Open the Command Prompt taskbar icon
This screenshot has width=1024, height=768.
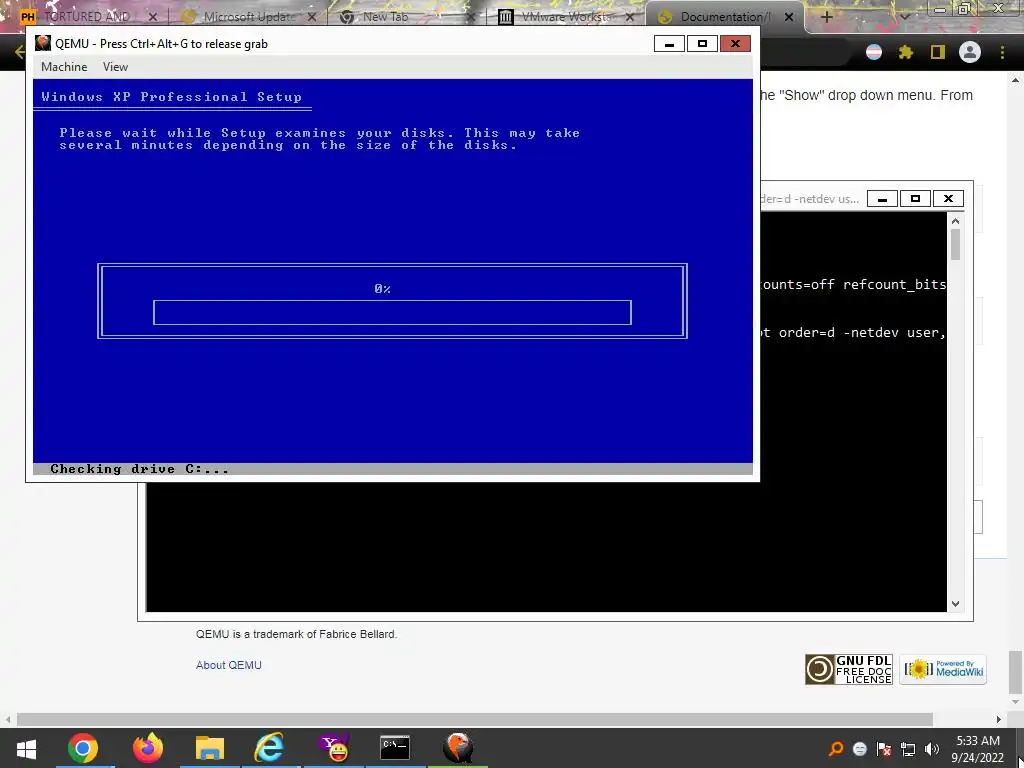pyautogui.click(x=395, y=748)
